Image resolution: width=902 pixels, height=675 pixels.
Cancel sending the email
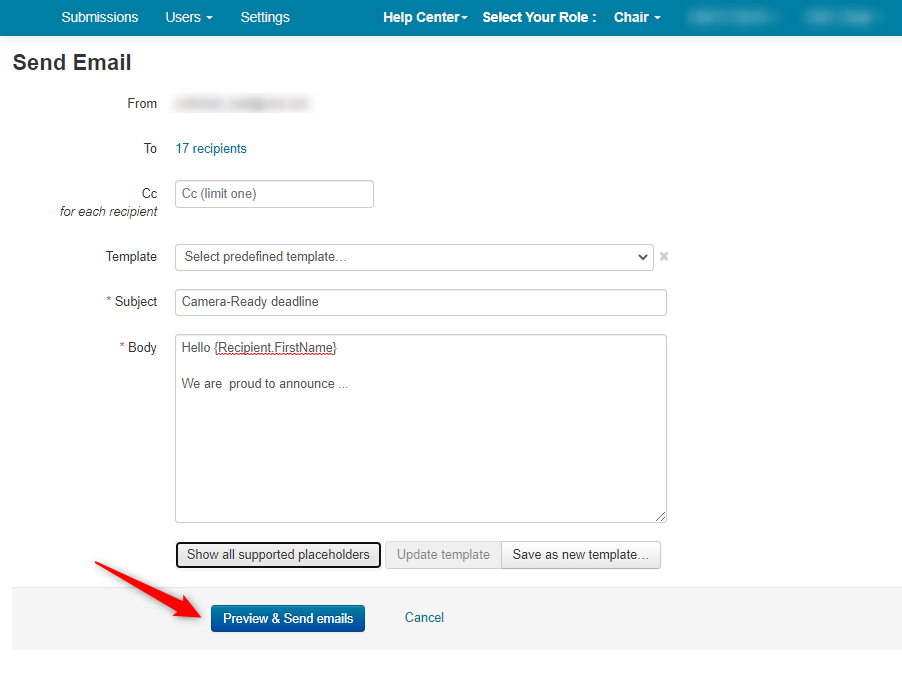pyautogui.click(x=424, y=617)
